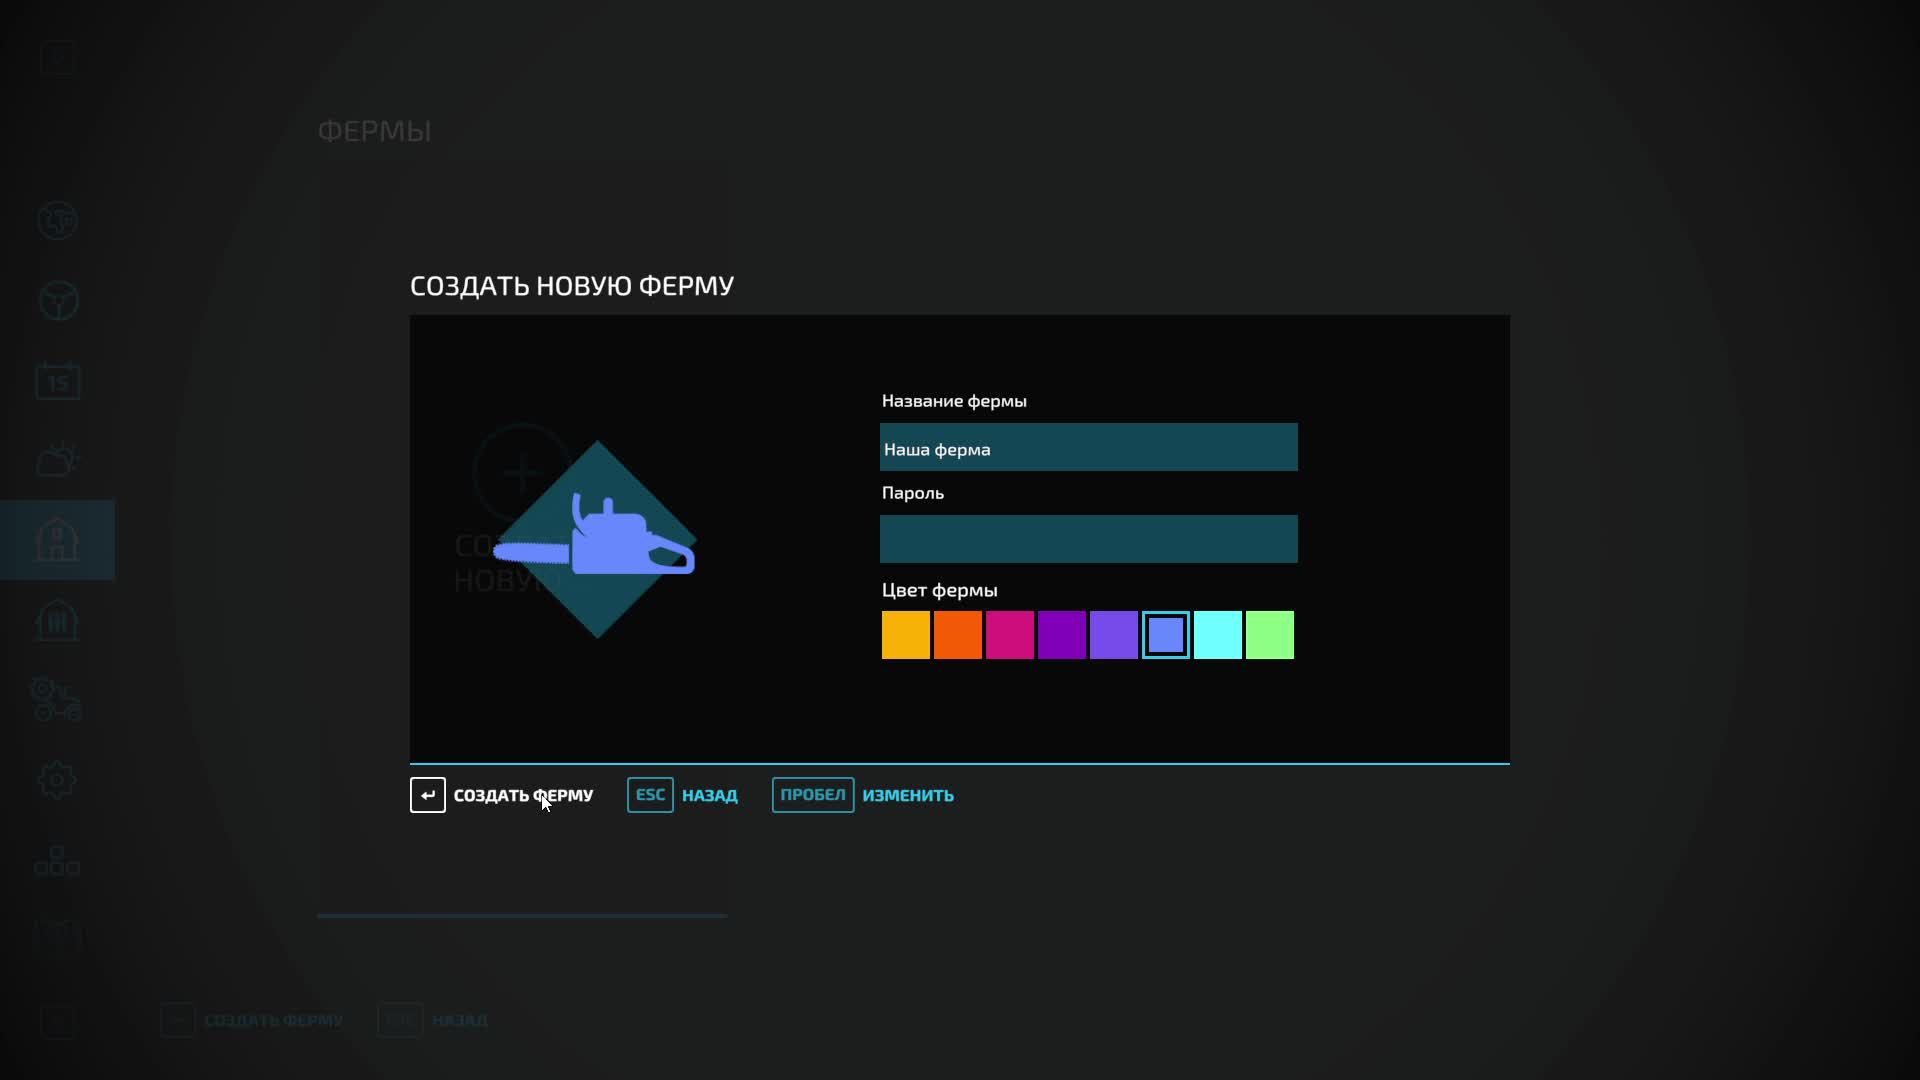Screen dimensions: 1920x1080
Task: Open the weather sidebar icon
Action: pos(58,460)
